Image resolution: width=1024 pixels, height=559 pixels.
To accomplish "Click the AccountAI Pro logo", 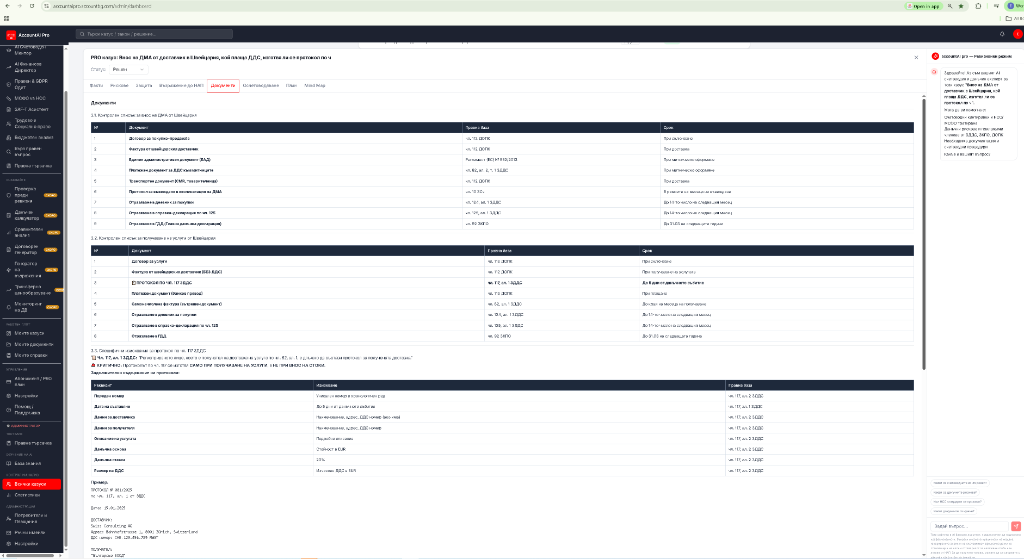I will point(27,35).
